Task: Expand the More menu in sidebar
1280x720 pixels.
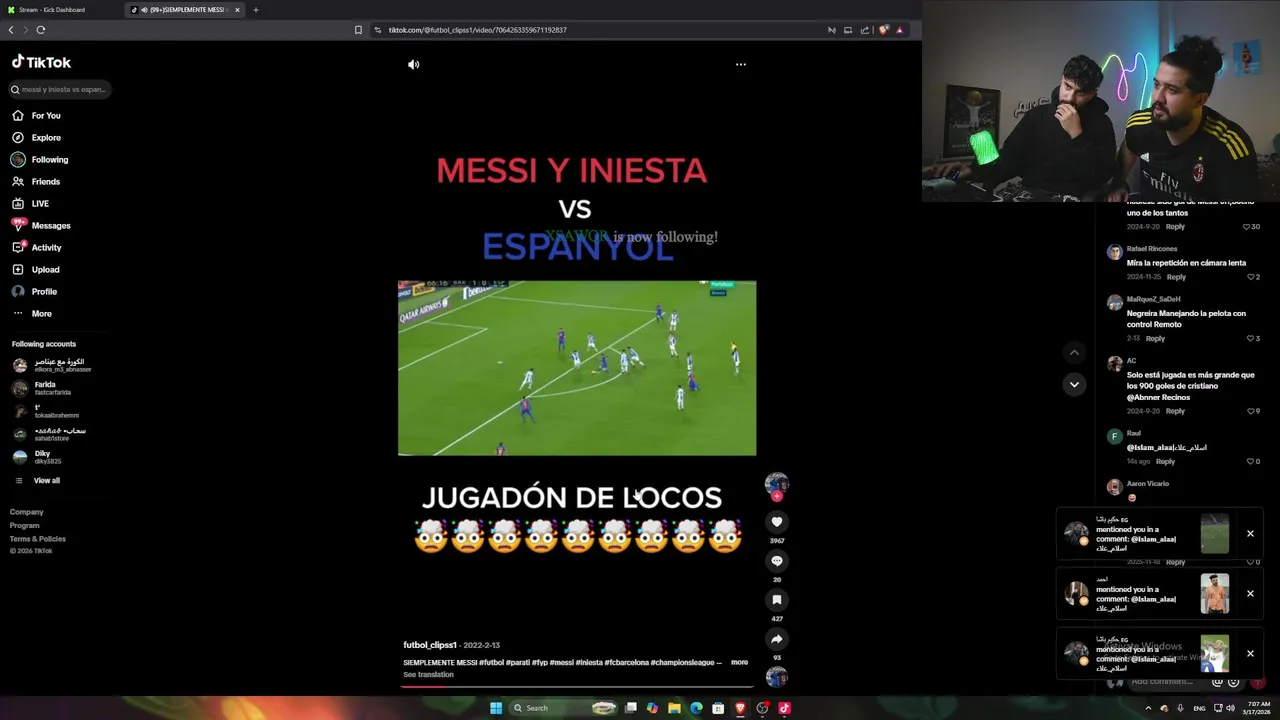Action: point(32,314)
